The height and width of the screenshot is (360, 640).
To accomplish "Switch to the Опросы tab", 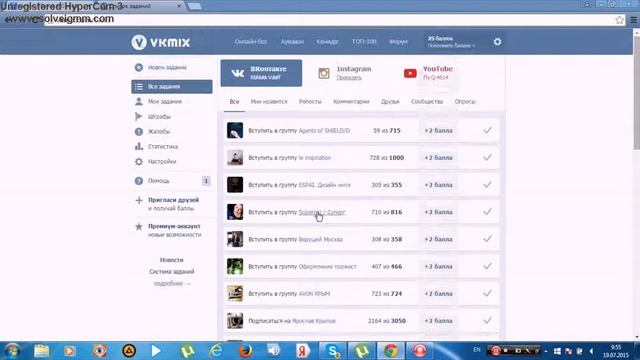I will [465, 102].
